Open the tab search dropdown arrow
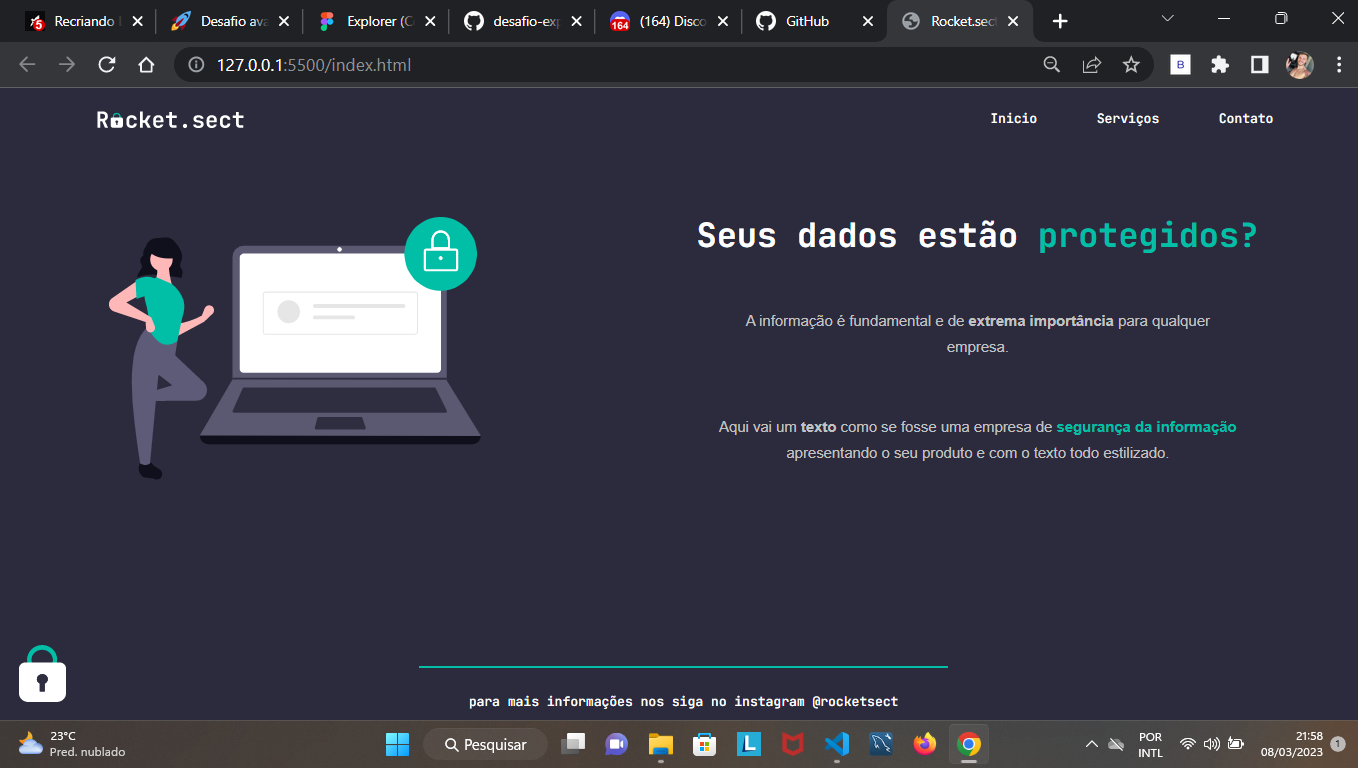 pyautogui.click(x=1168, y=18)
